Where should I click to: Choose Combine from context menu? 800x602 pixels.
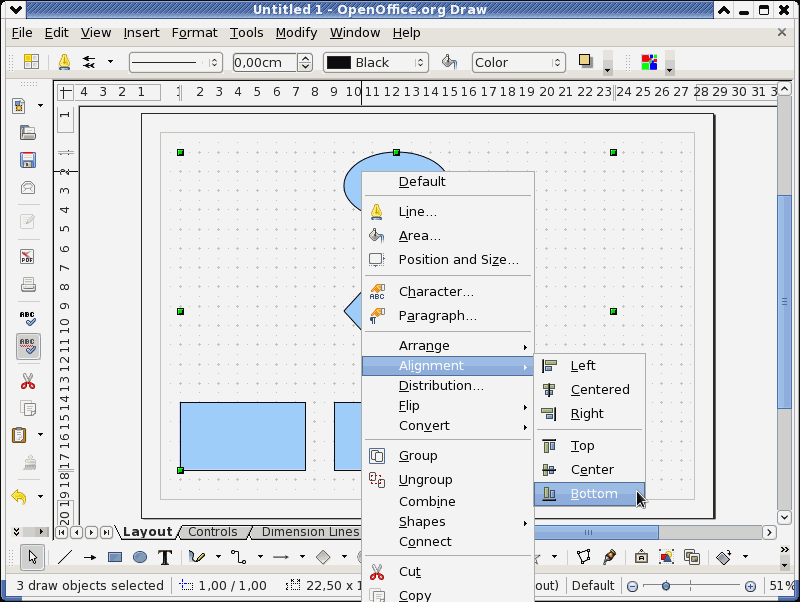point(447,501)
